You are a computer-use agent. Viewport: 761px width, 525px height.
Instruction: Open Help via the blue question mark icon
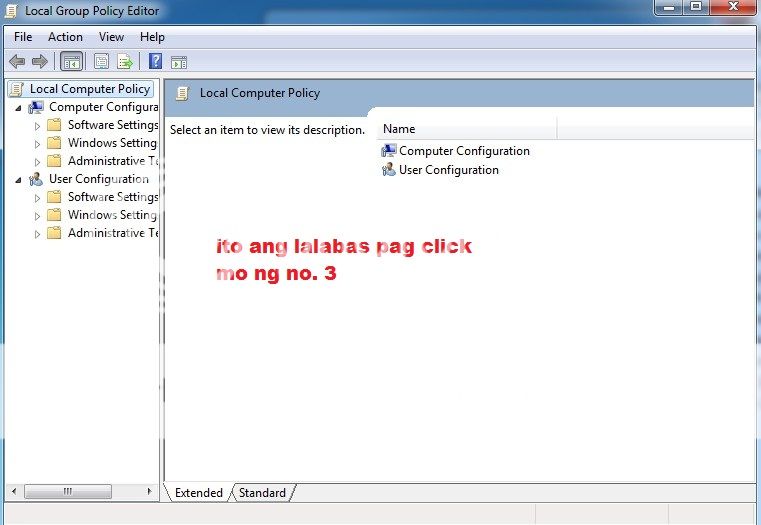pyautogui.click(x=155, y=61)
